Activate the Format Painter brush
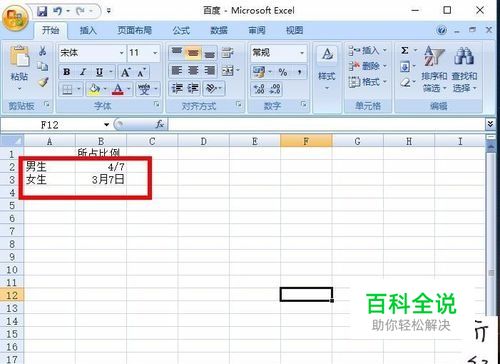 pyautogui.click(x=43, y=82)
